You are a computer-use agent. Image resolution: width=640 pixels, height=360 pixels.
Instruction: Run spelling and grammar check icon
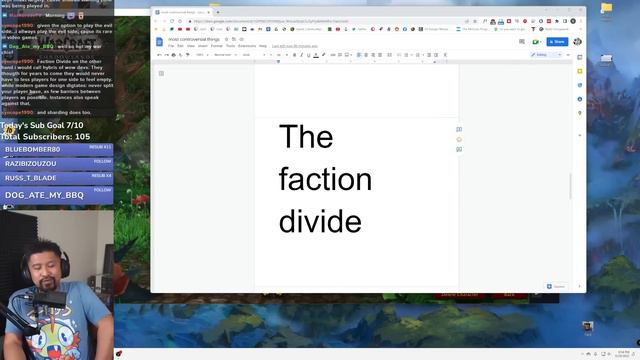[x=180, y=55]
